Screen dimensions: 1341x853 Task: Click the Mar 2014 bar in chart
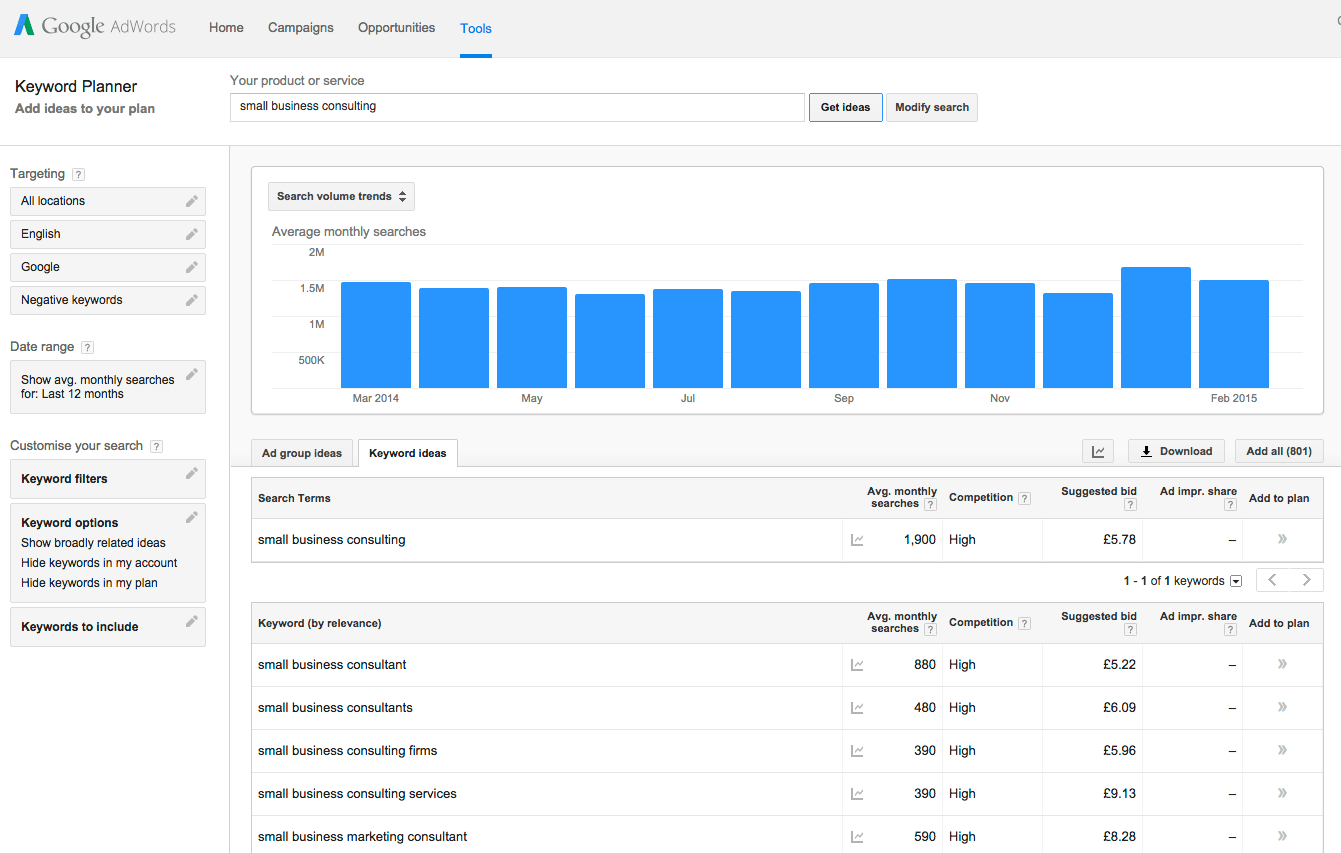376,335
